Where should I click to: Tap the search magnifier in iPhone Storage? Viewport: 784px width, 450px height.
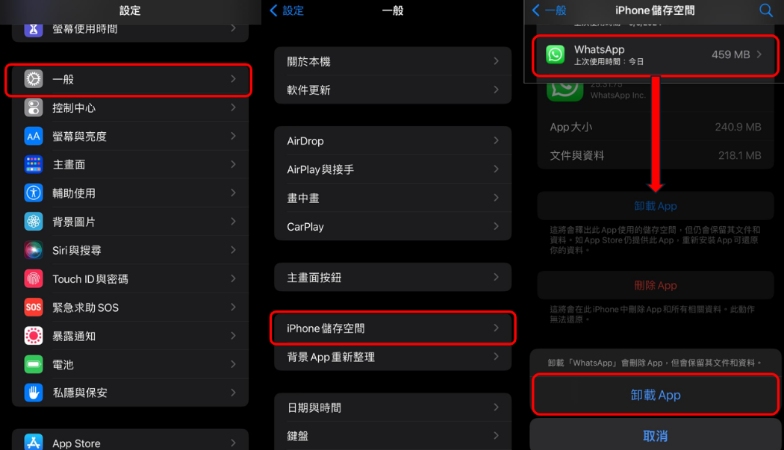[766, 10]
